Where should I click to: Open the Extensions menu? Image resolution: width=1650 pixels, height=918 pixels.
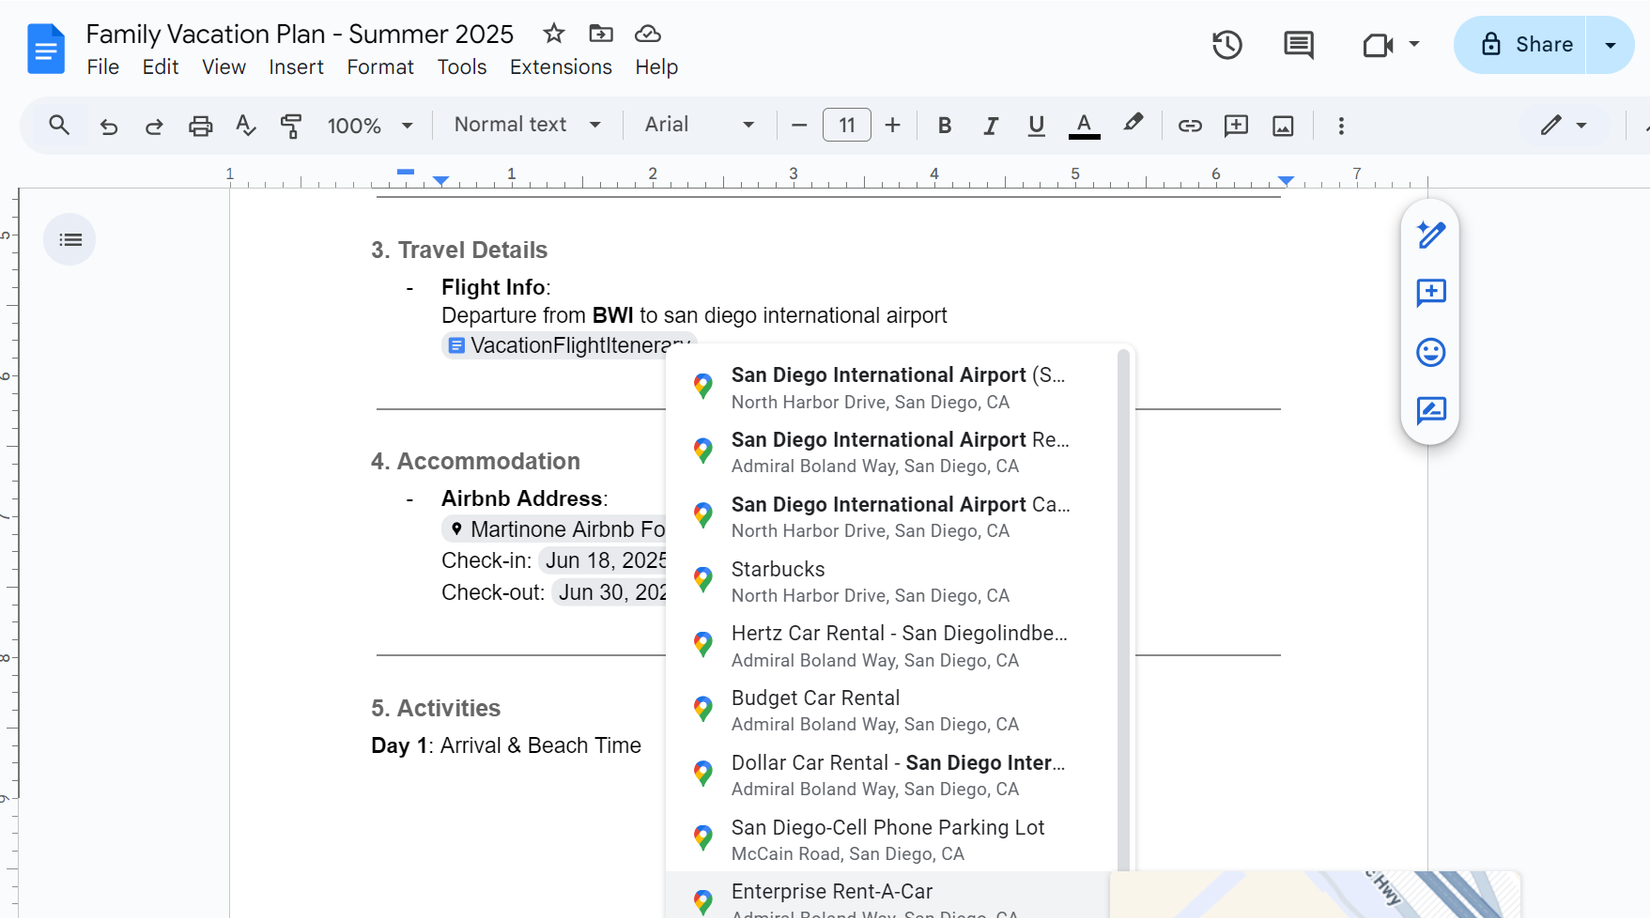click(560, 67)
